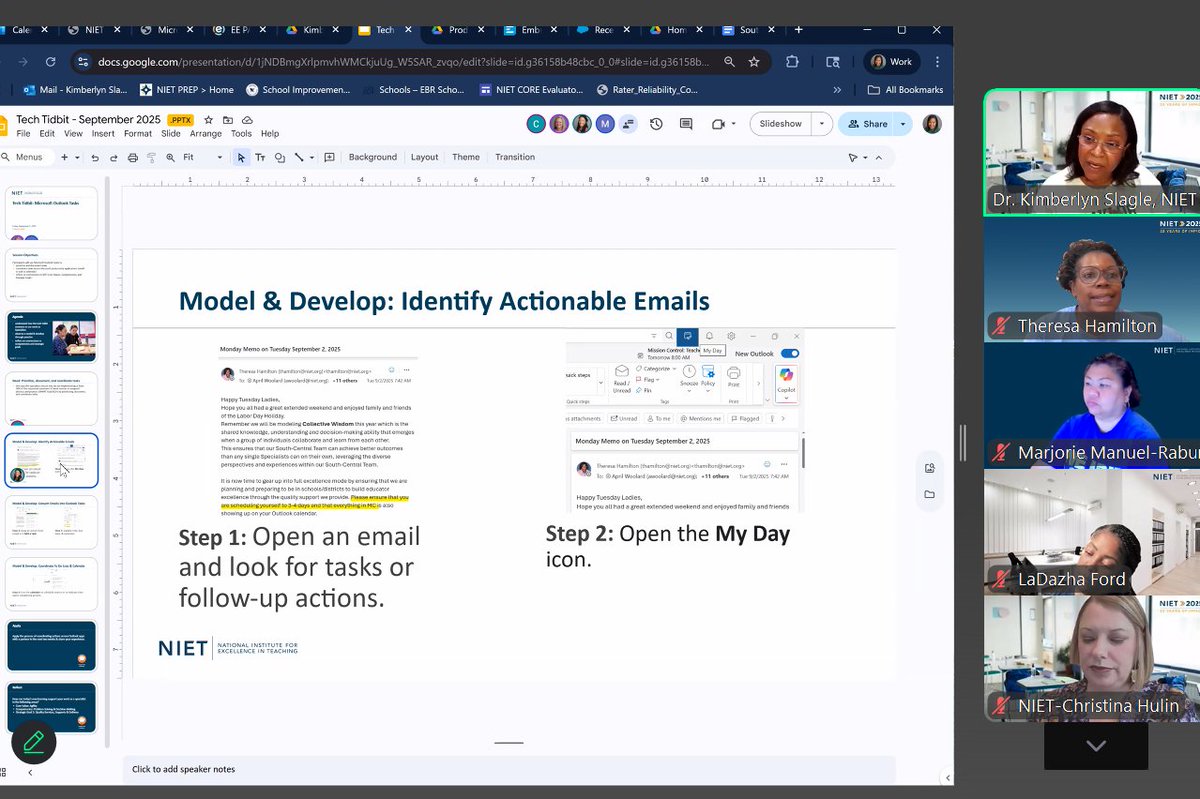Screen dimensions: 1200x799
Task: Open the pointer mode dropdown arrow
Action: coord(866,157)
